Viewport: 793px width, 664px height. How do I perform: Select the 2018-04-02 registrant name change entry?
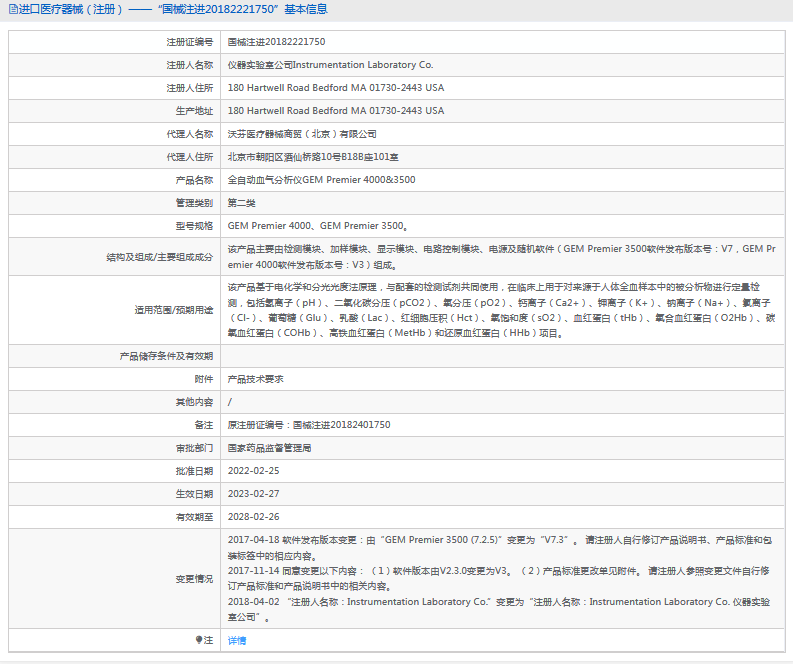[x=499, y=609]
